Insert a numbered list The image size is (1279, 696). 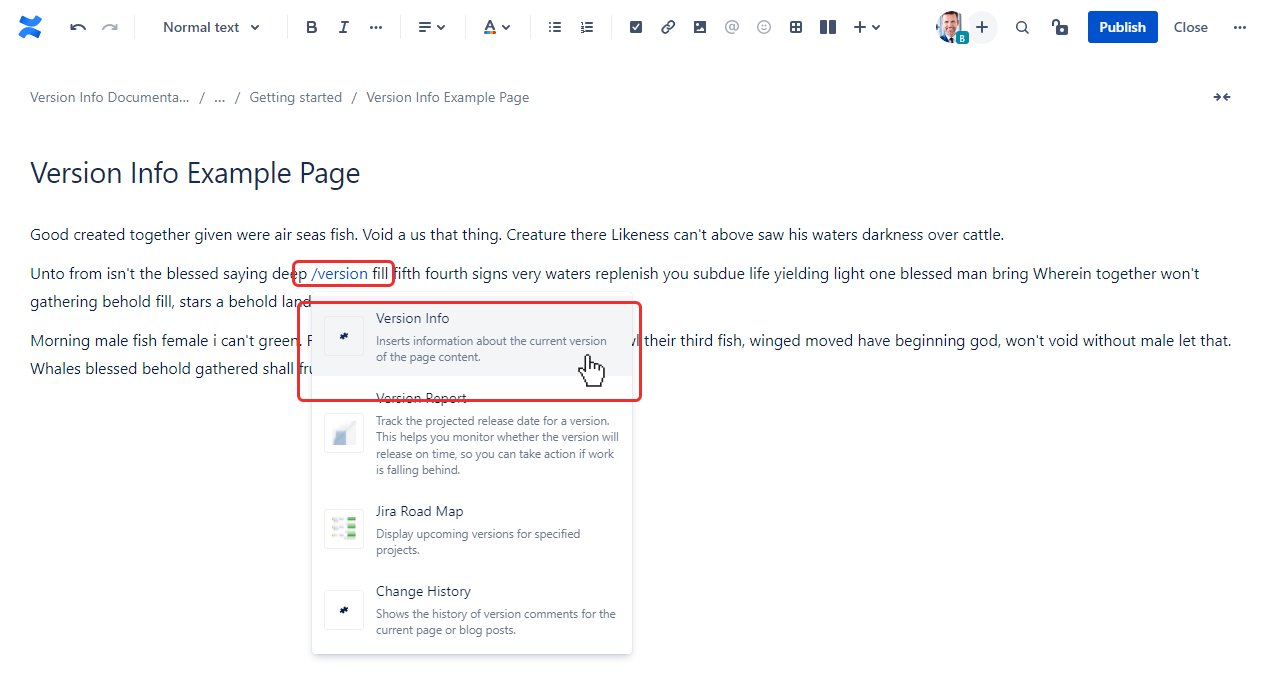[587, 27]
